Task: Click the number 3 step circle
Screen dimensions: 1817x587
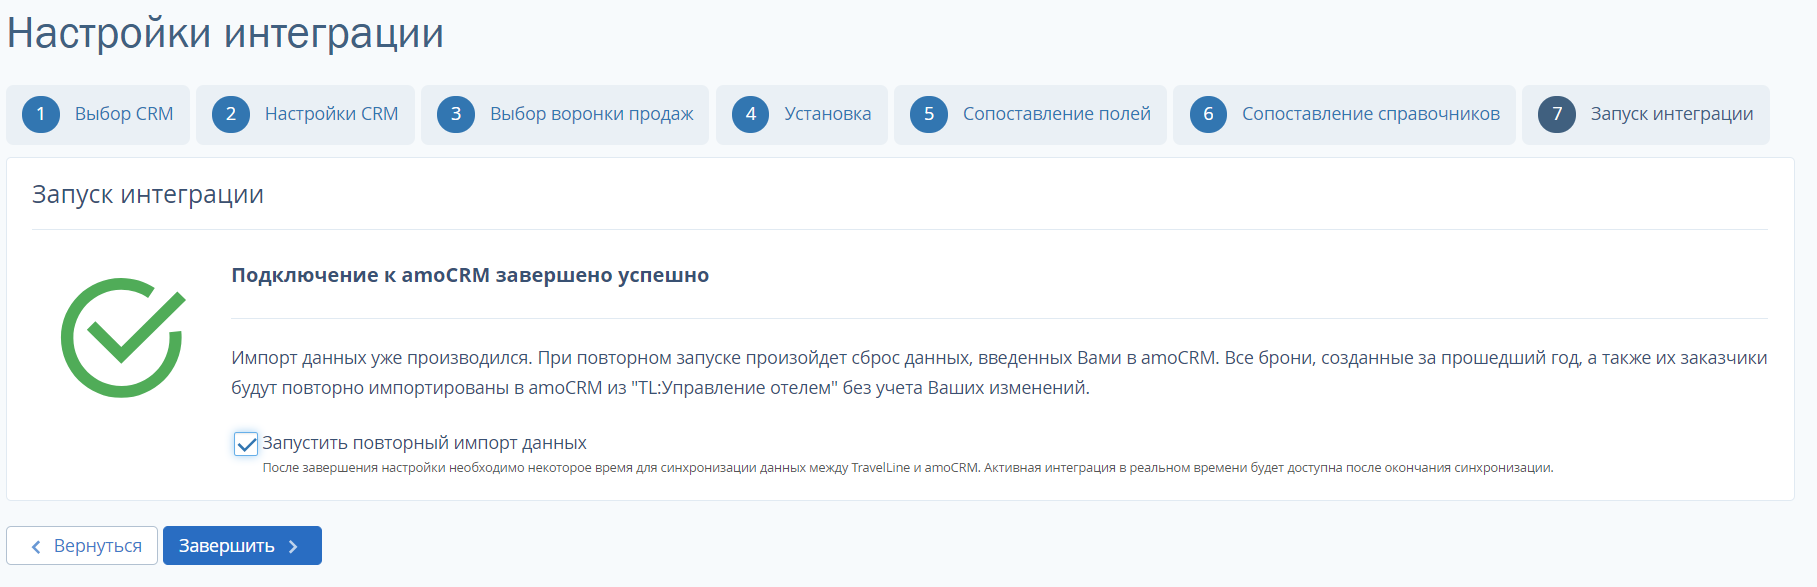Action: pos(456,114)
